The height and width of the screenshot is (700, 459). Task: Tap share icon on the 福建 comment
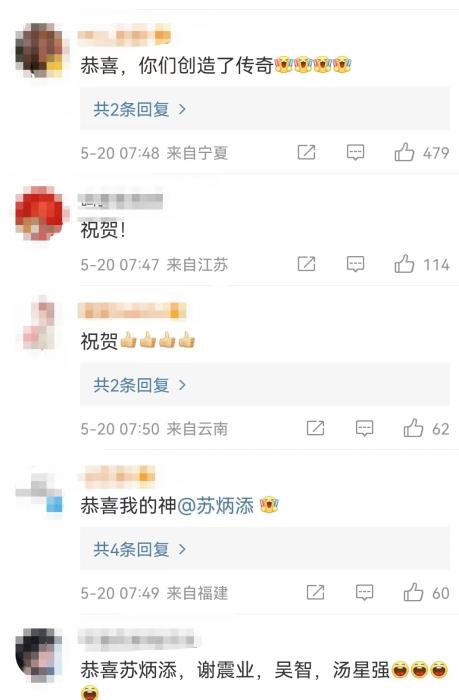coord(315,592)
